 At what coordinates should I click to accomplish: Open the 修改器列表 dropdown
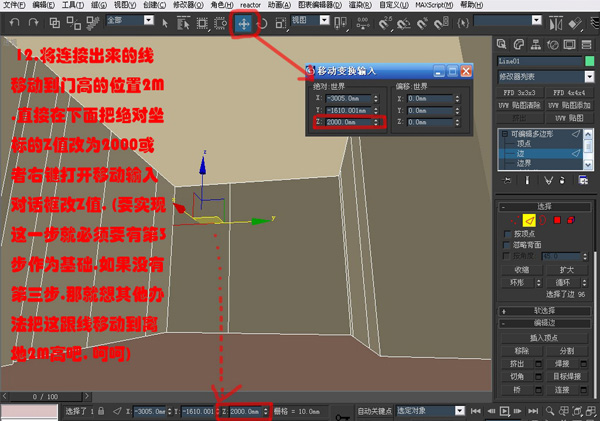[x=589, y=77]
